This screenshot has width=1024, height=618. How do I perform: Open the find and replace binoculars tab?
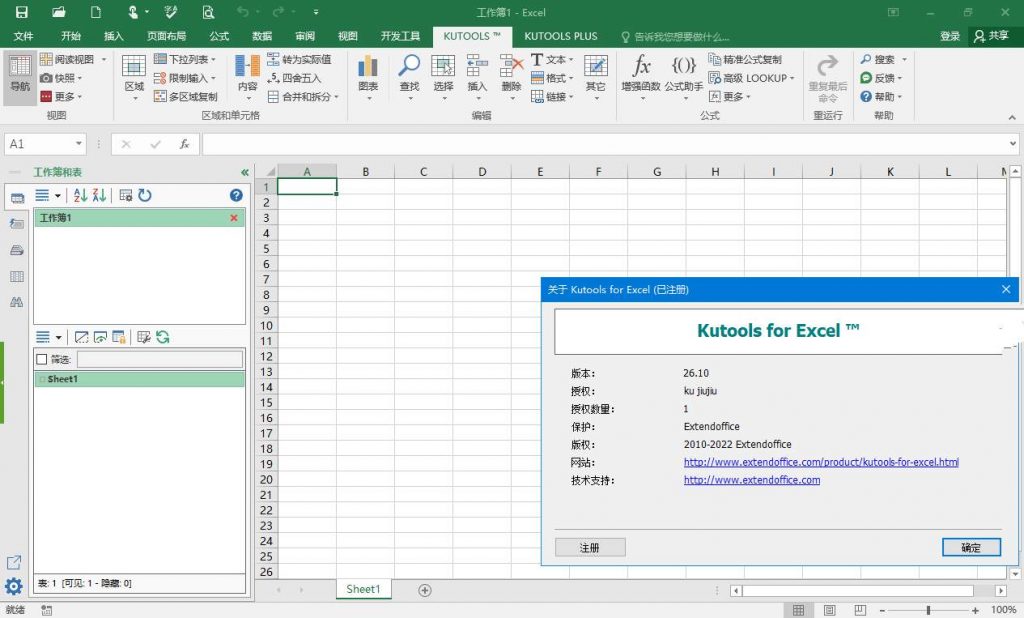pos(16,302)
